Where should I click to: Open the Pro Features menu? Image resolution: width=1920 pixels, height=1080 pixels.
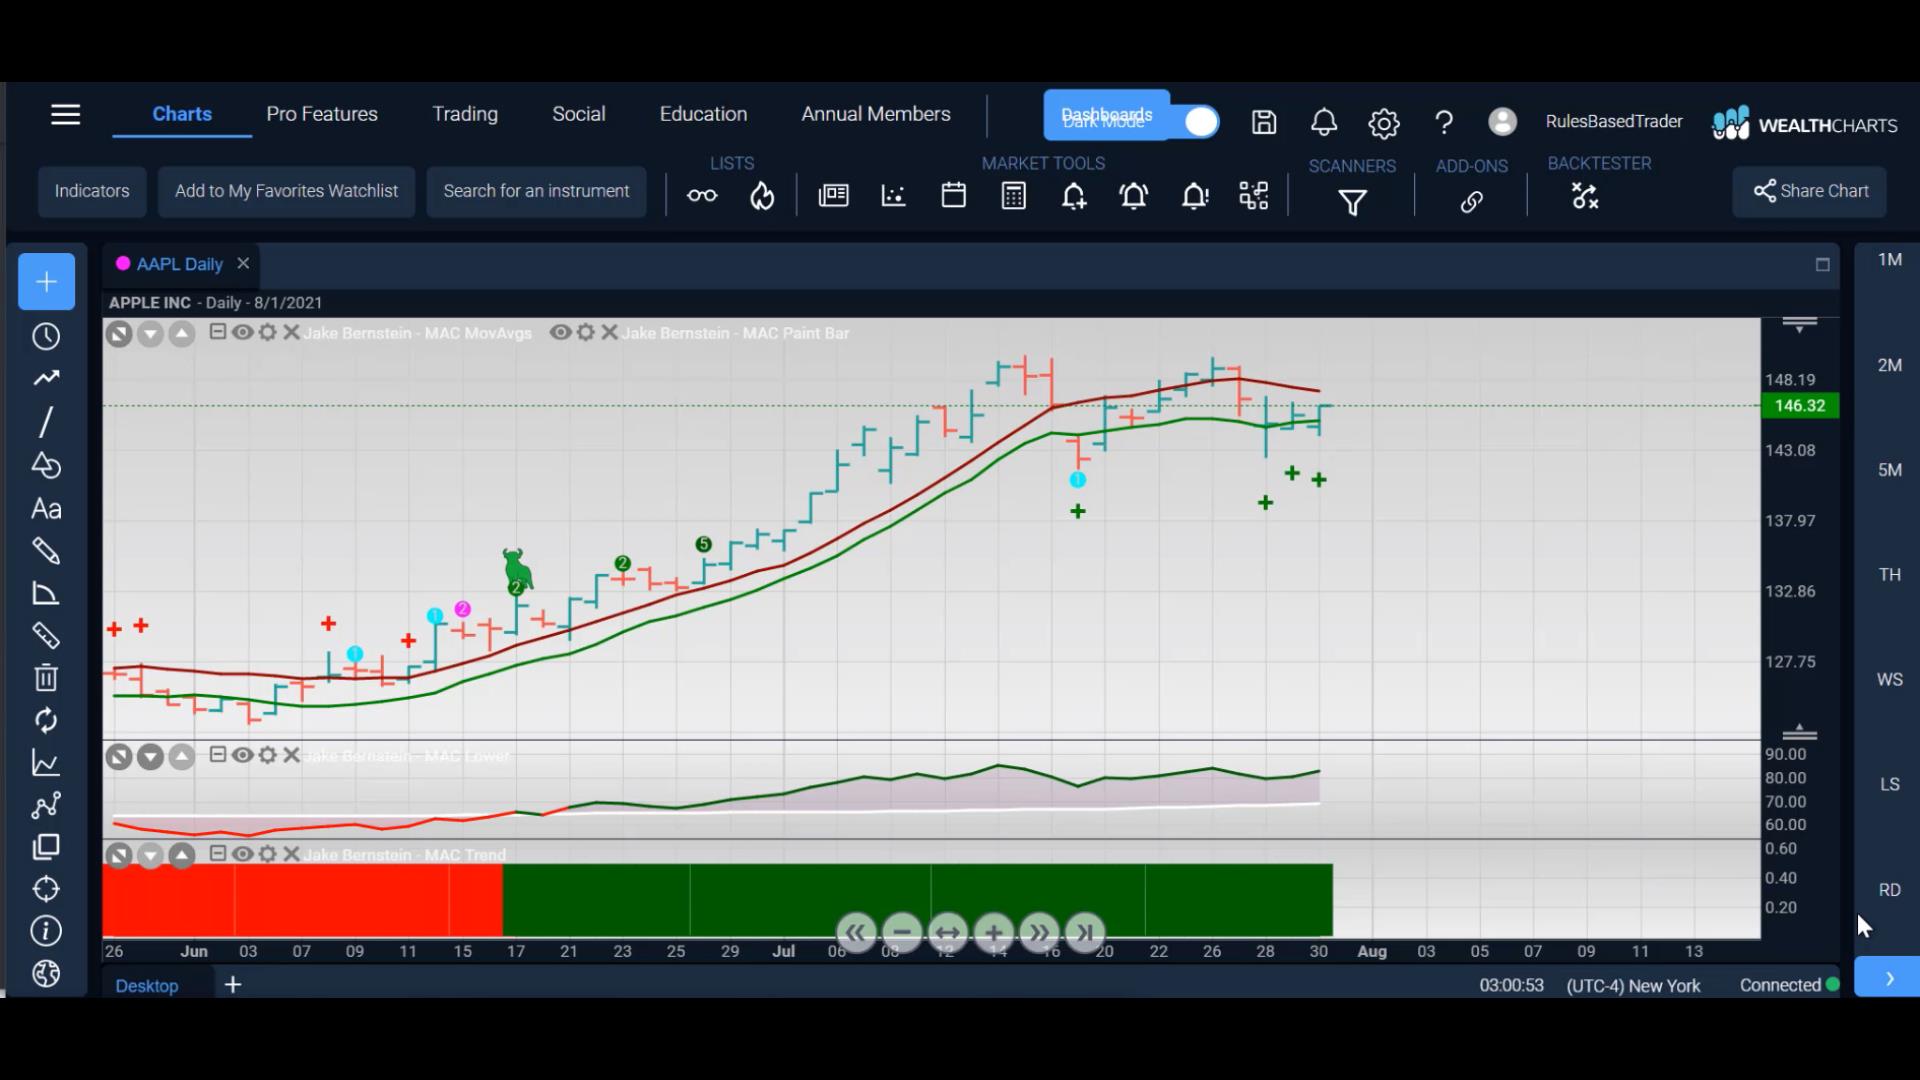322,114
